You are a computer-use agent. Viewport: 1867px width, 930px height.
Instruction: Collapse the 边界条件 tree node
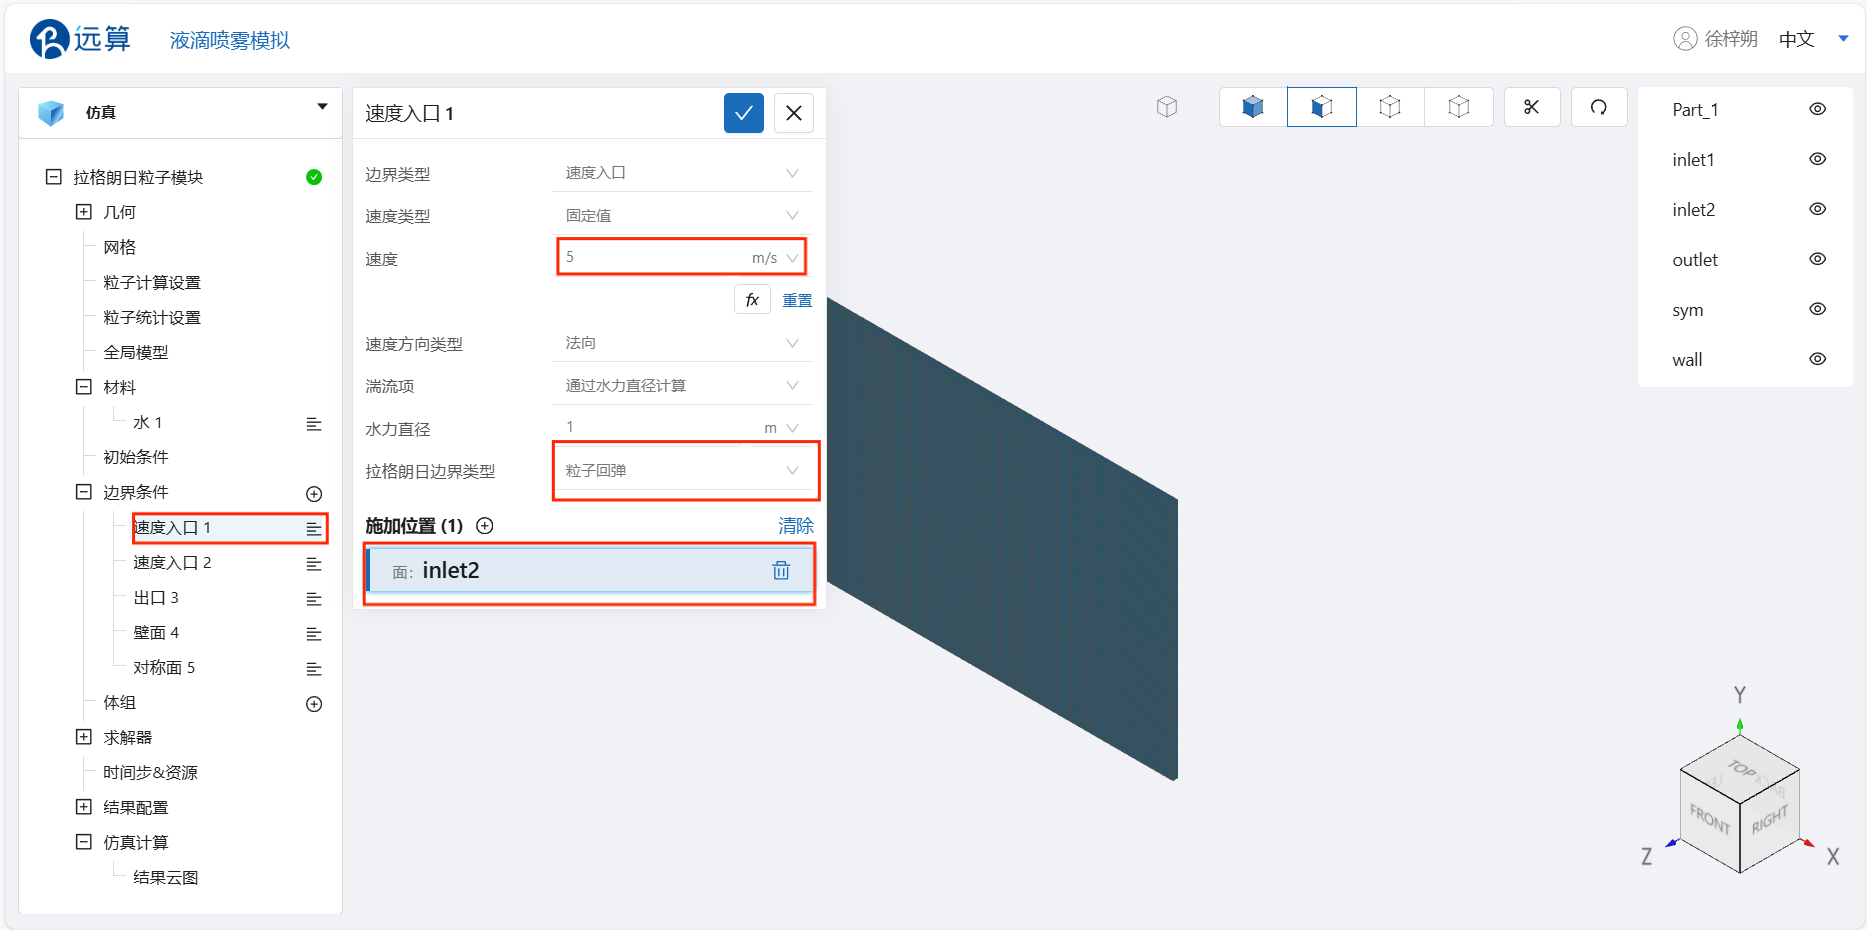tap(84, 492)
